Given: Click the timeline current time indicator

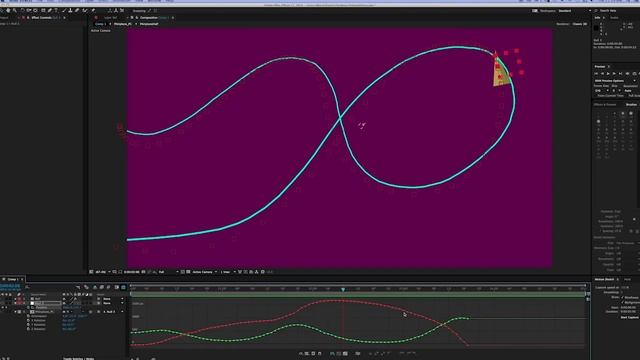Looking at the screenshot, I should [x=343, y=289].
